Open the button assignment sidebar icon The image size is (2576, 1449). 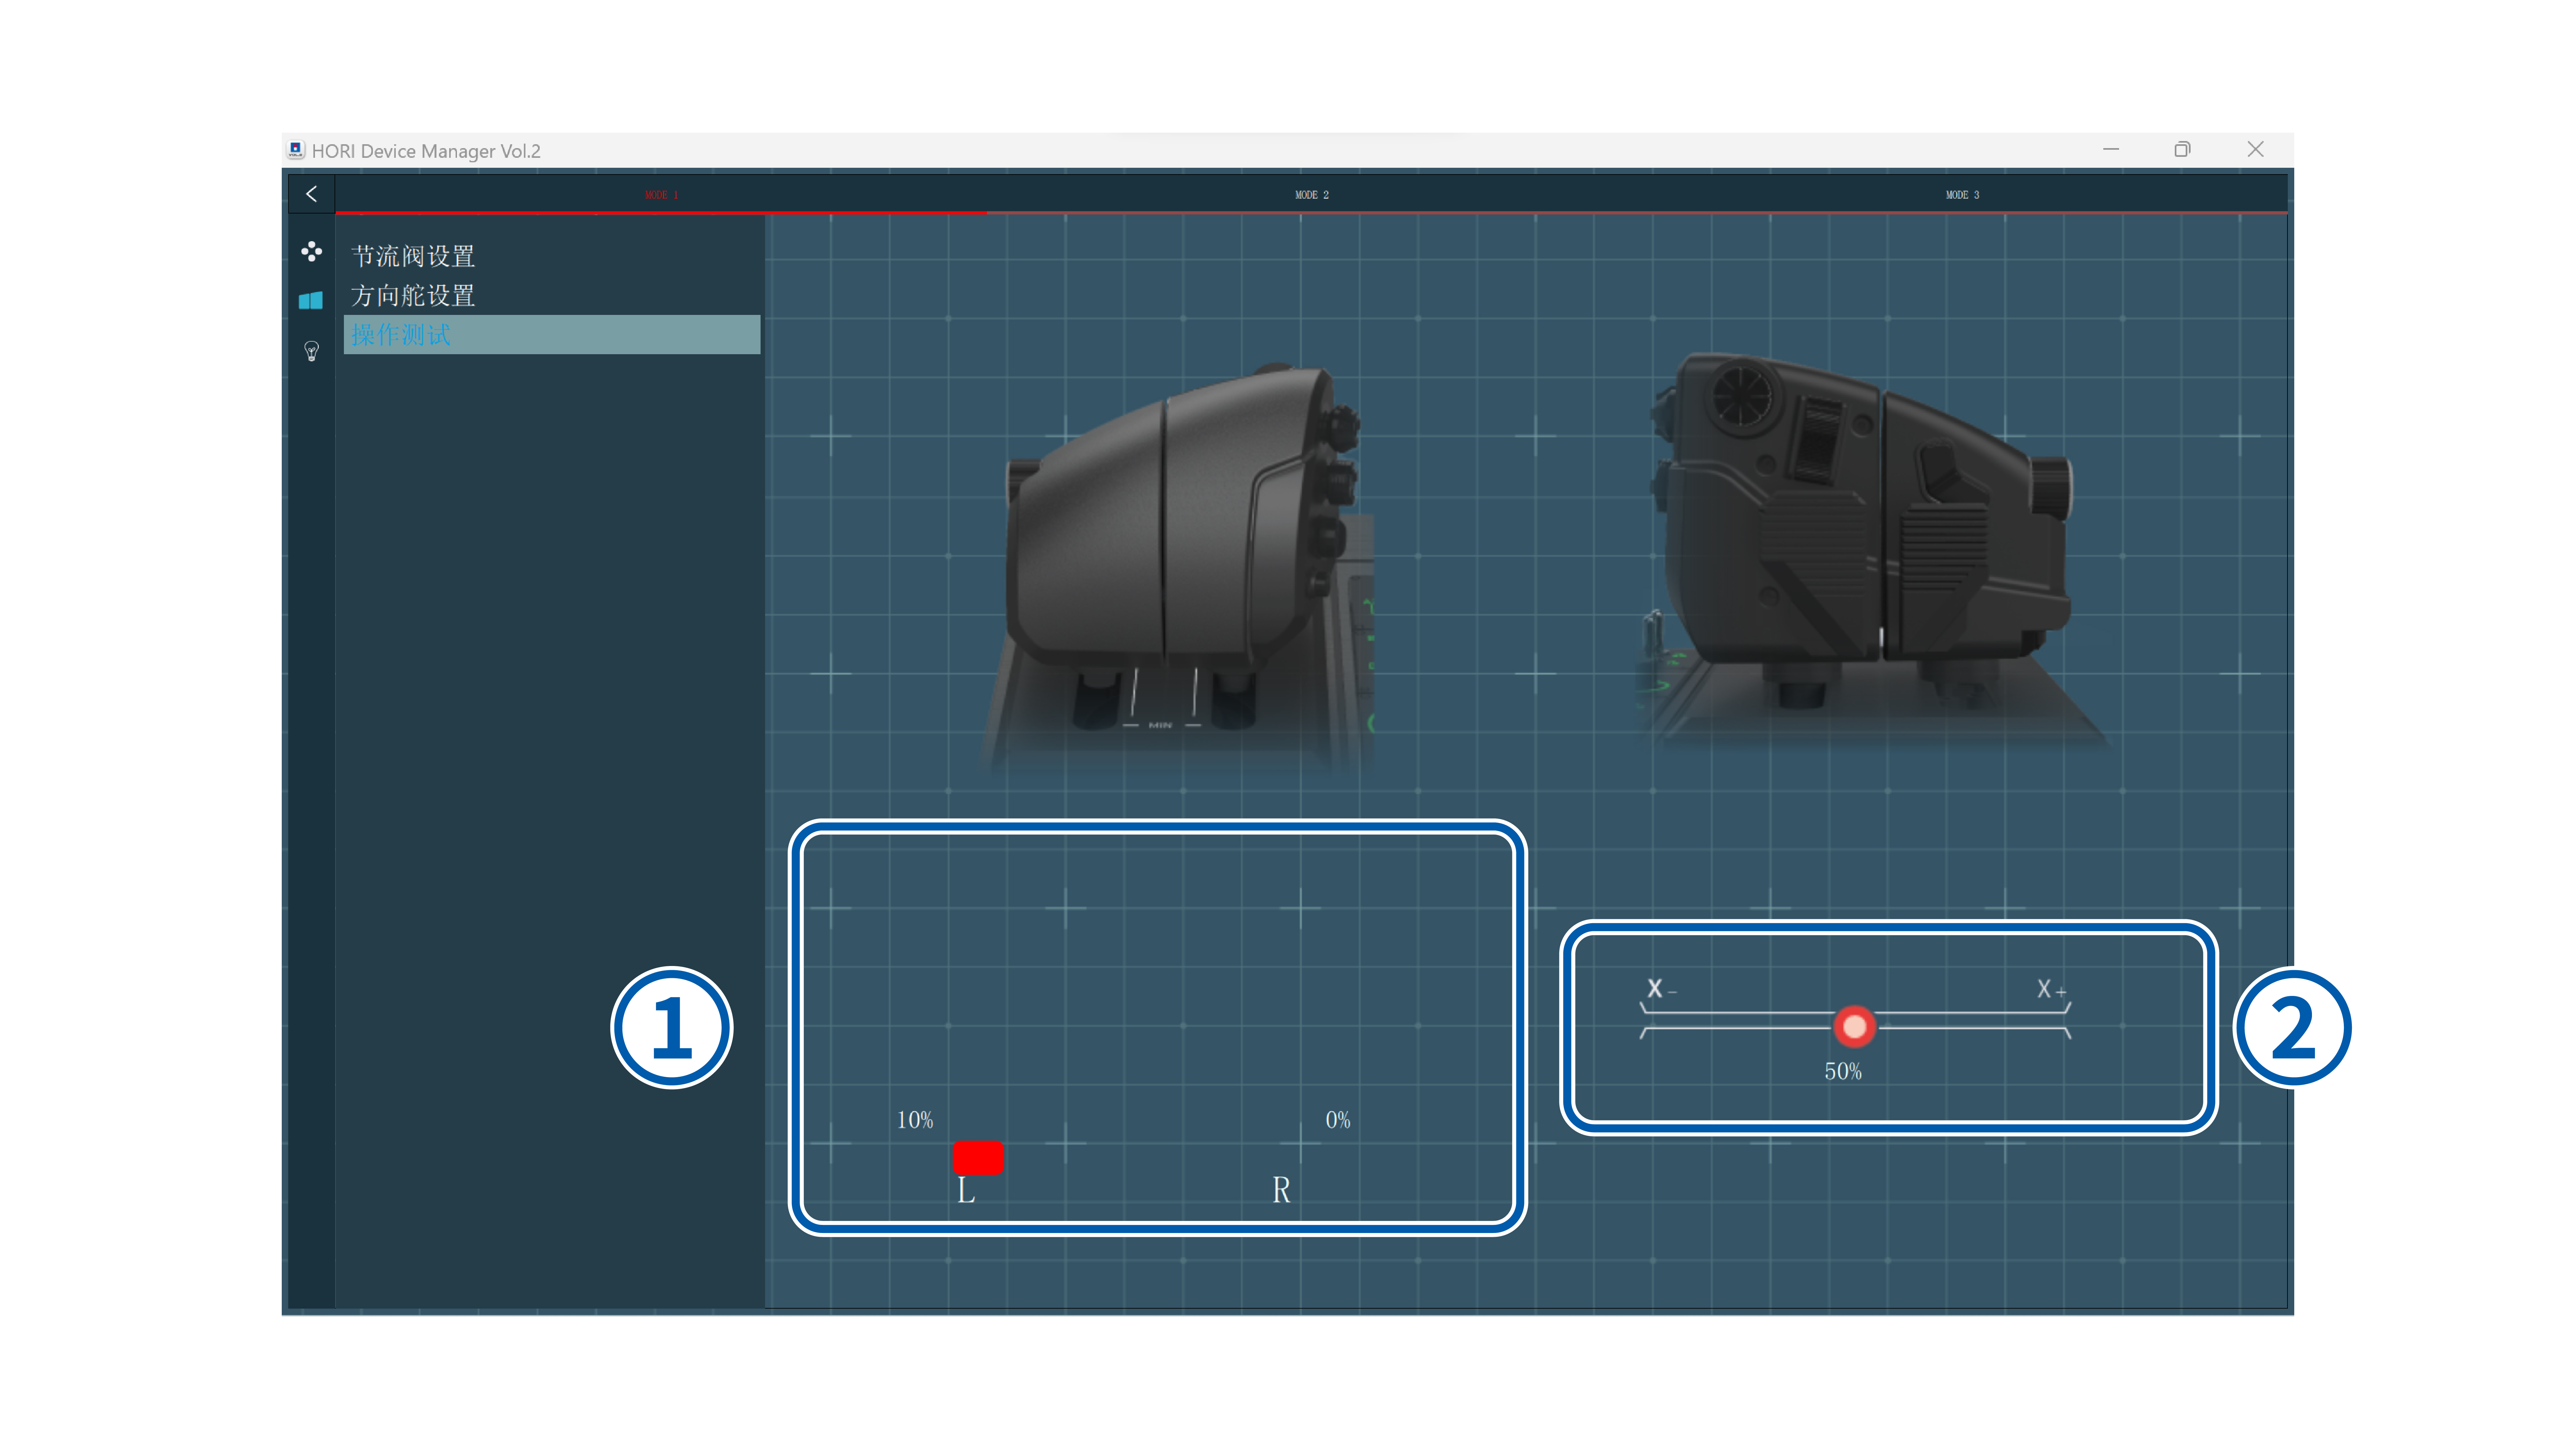click(x=311, y=252)
